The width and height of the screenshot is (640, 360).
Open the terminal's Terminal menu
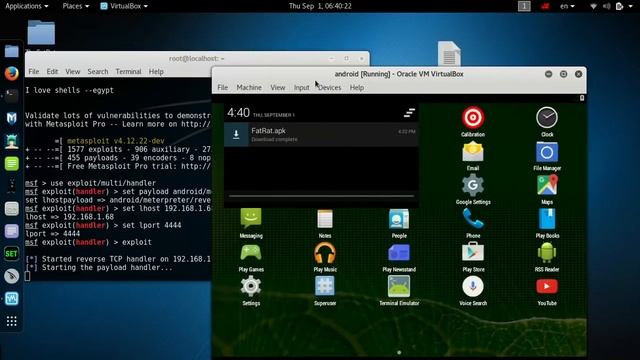coord(128,71)
